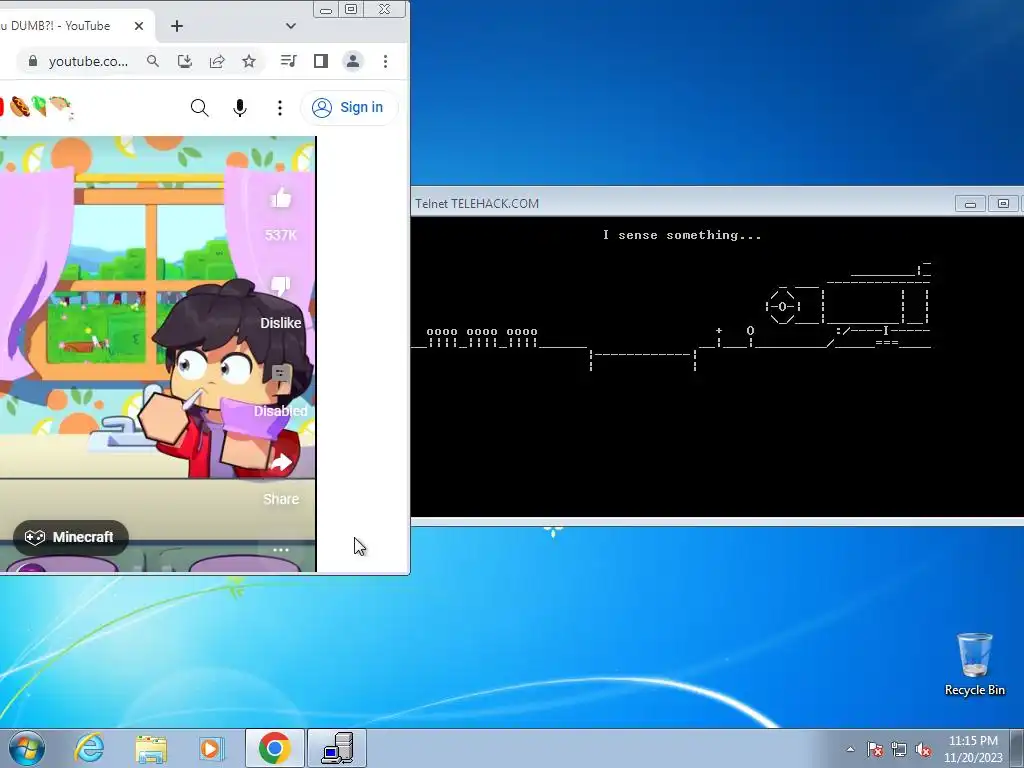
Task: Open Chrome media control icon
Action: (x=288, y=61)
